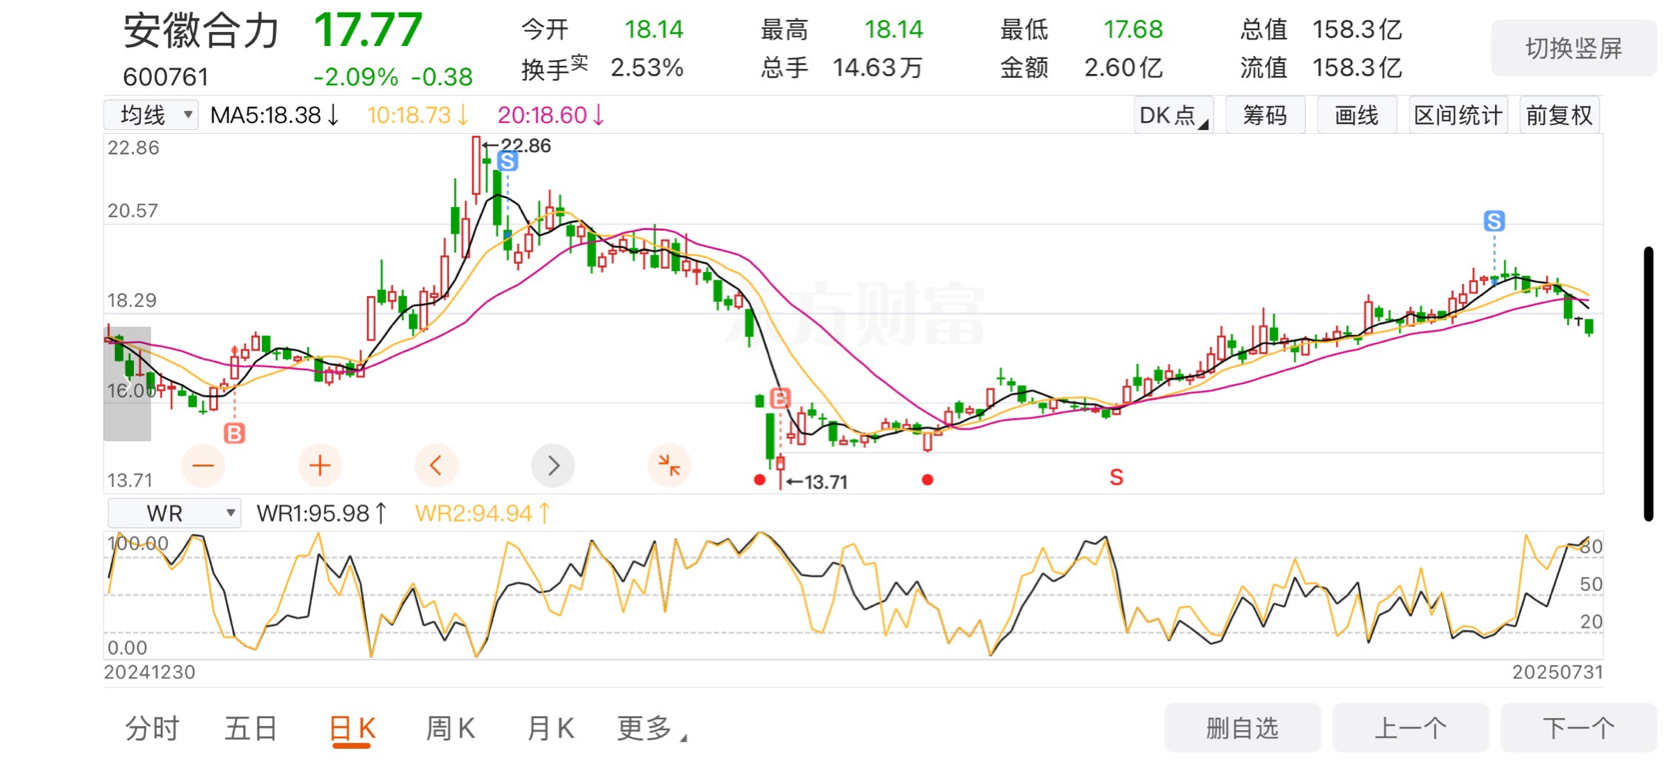This screenshot has height=768, width=1670.
Task: Expand the DK点 option
Action: 1173,115
